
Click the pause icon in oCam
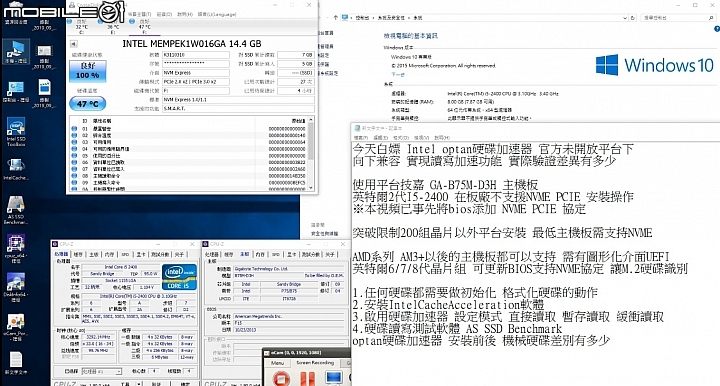click(x=307, y=379)
